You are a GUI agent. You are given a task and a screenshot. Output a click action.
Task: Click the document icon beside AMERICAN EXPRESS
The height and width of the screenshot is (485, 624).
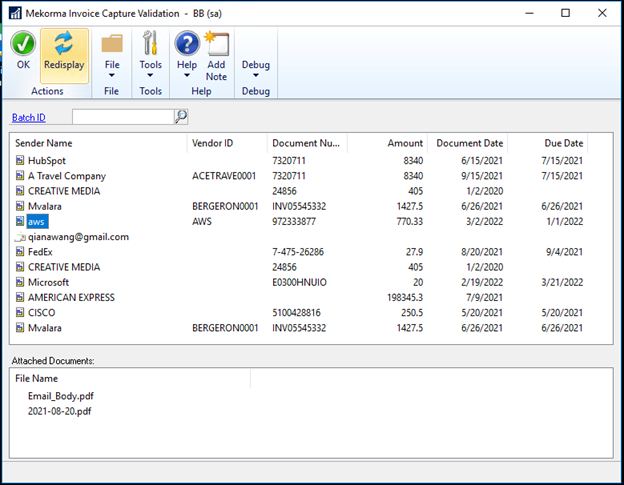coord(20,297)
